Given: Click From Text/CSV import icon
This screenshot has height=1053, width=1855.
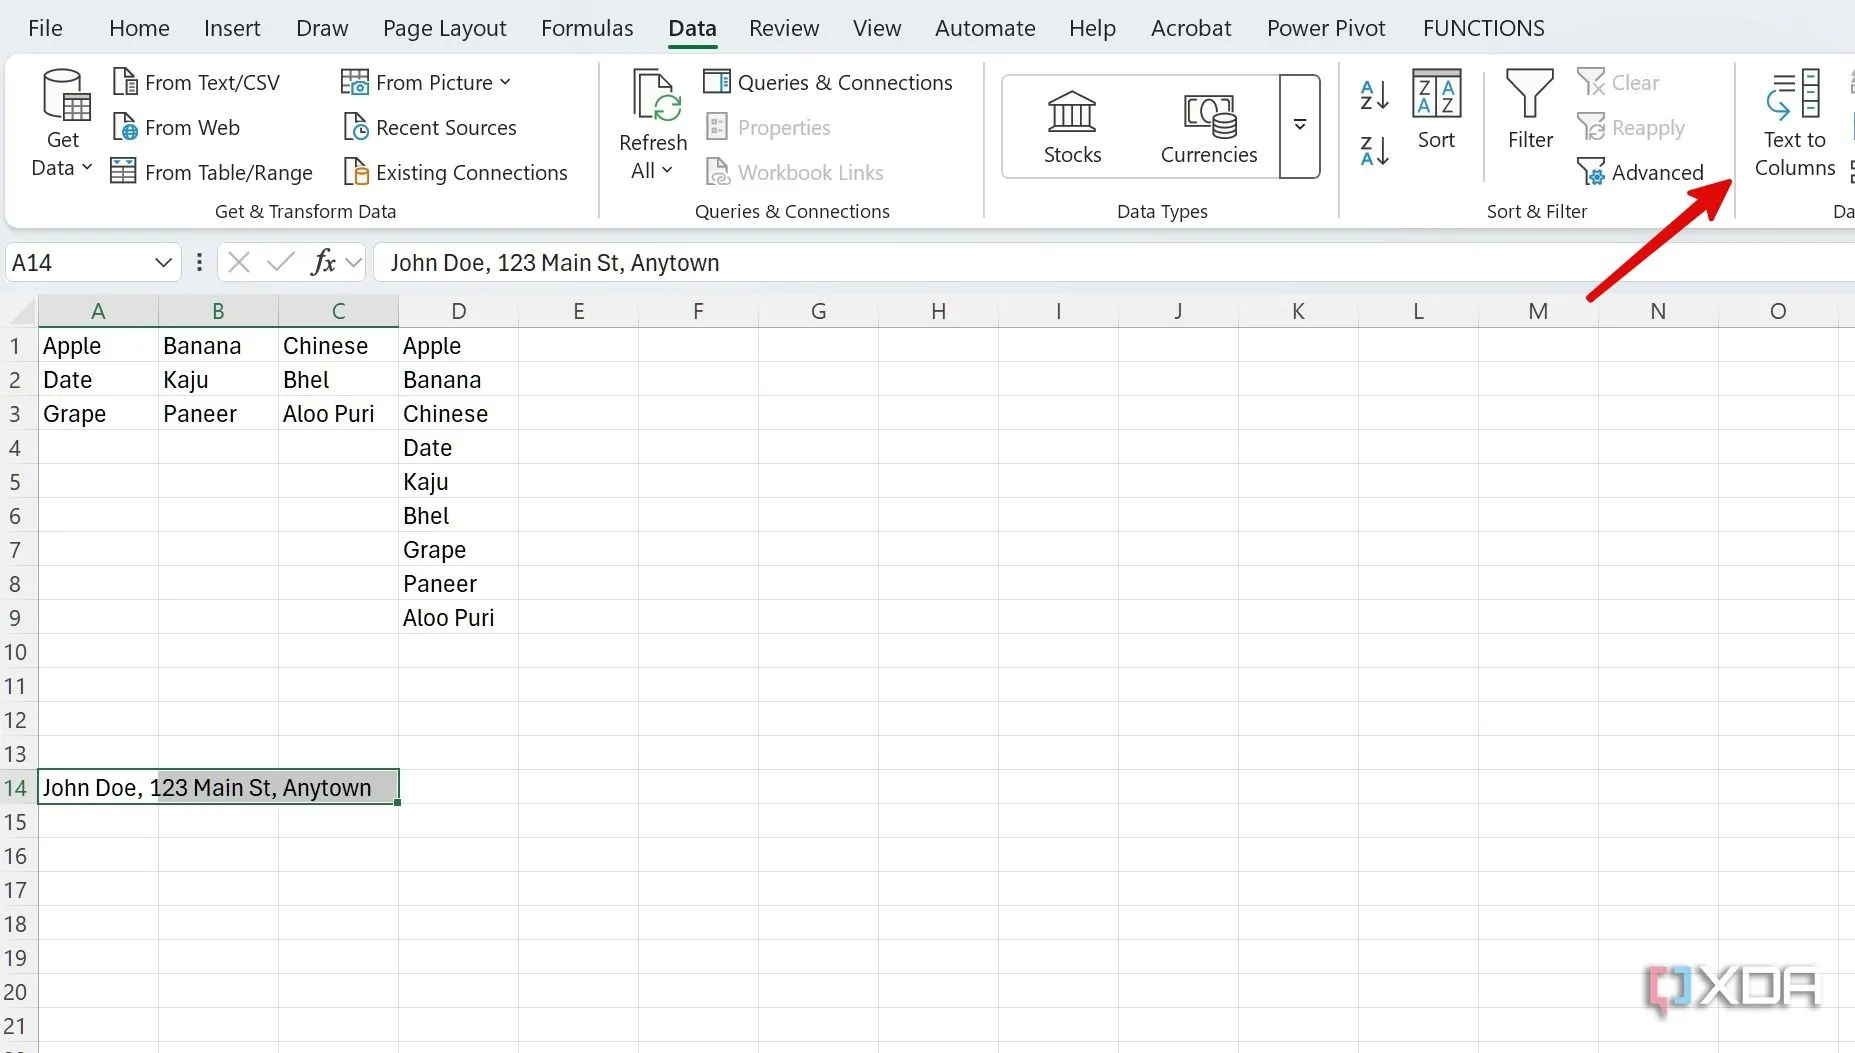Looking at the screenshot, I should (x=125, y=82).
